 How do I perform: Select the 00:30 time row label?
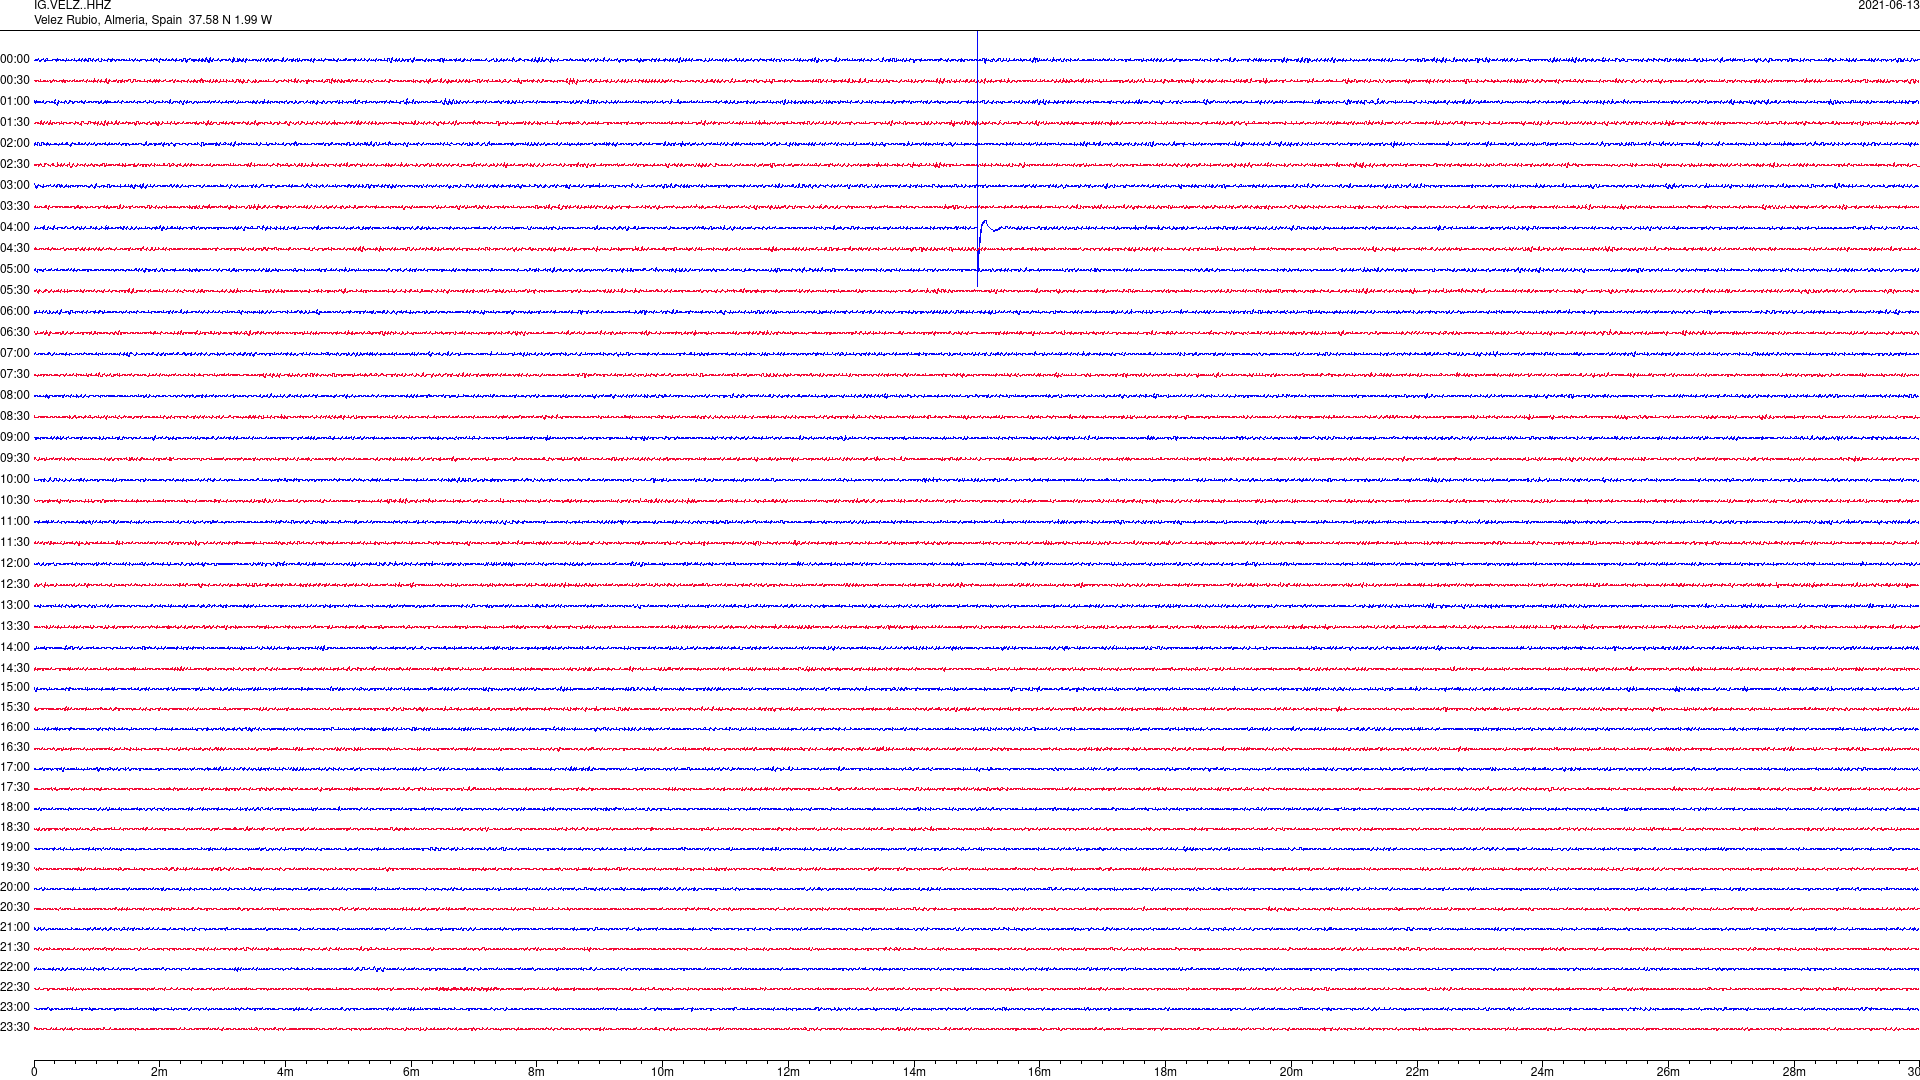(15, 80)
